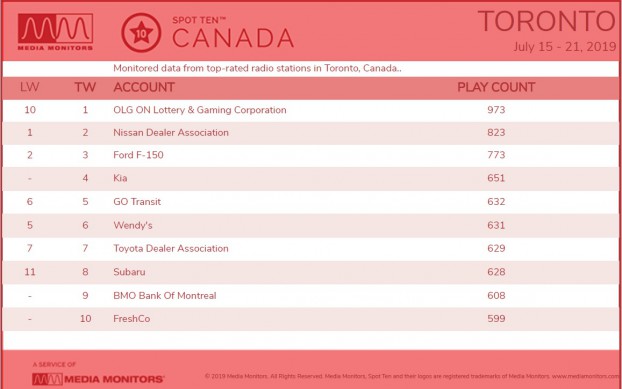
Task: Click the PLAY COUNT column header
Action: point(496,87)
